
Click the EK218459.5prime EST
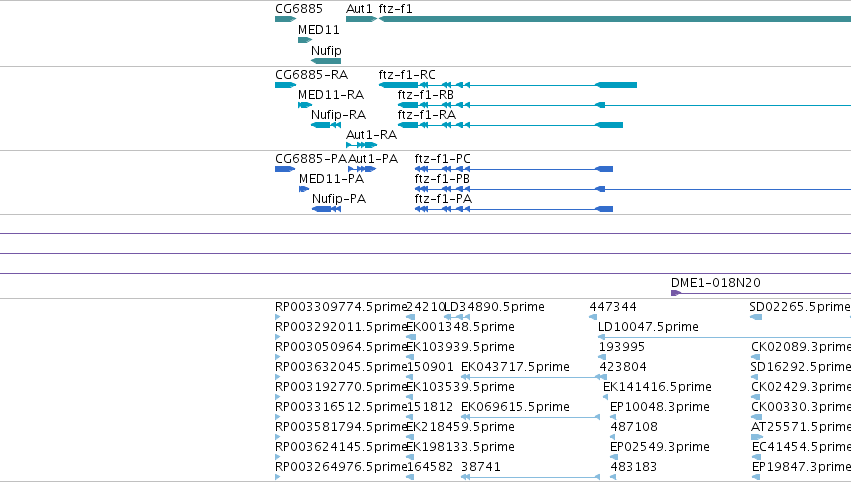pos(460,427)
